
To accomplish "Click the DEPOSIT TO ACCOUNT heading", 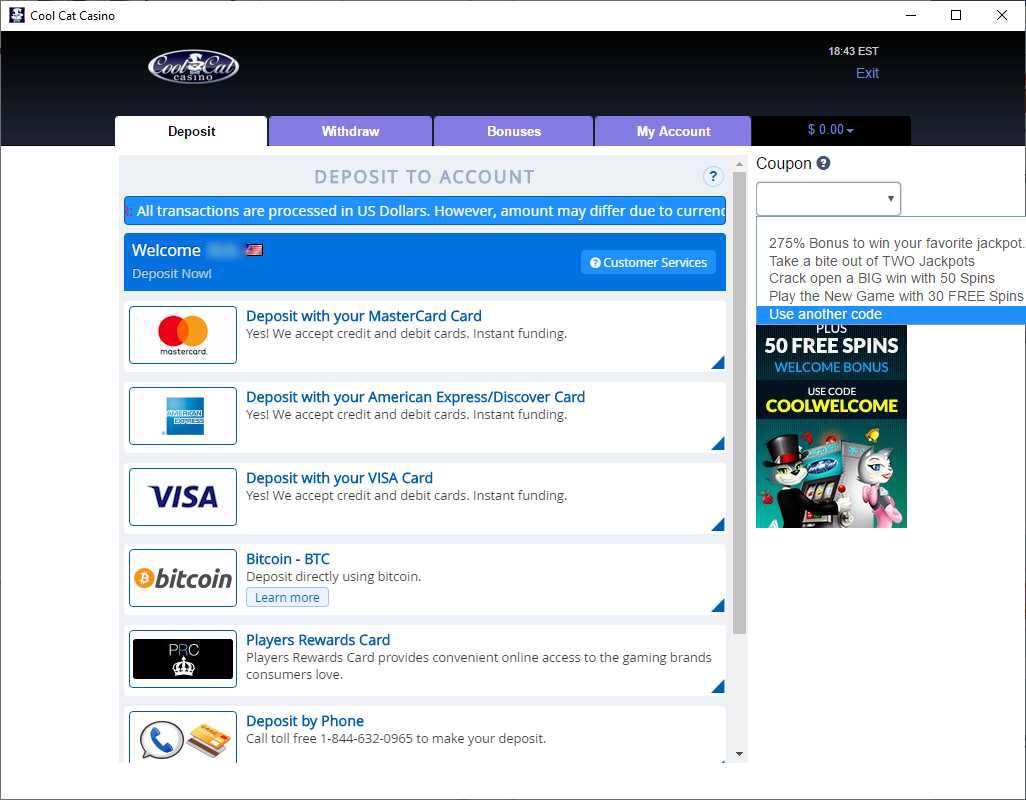I will (x=424, y=177).
